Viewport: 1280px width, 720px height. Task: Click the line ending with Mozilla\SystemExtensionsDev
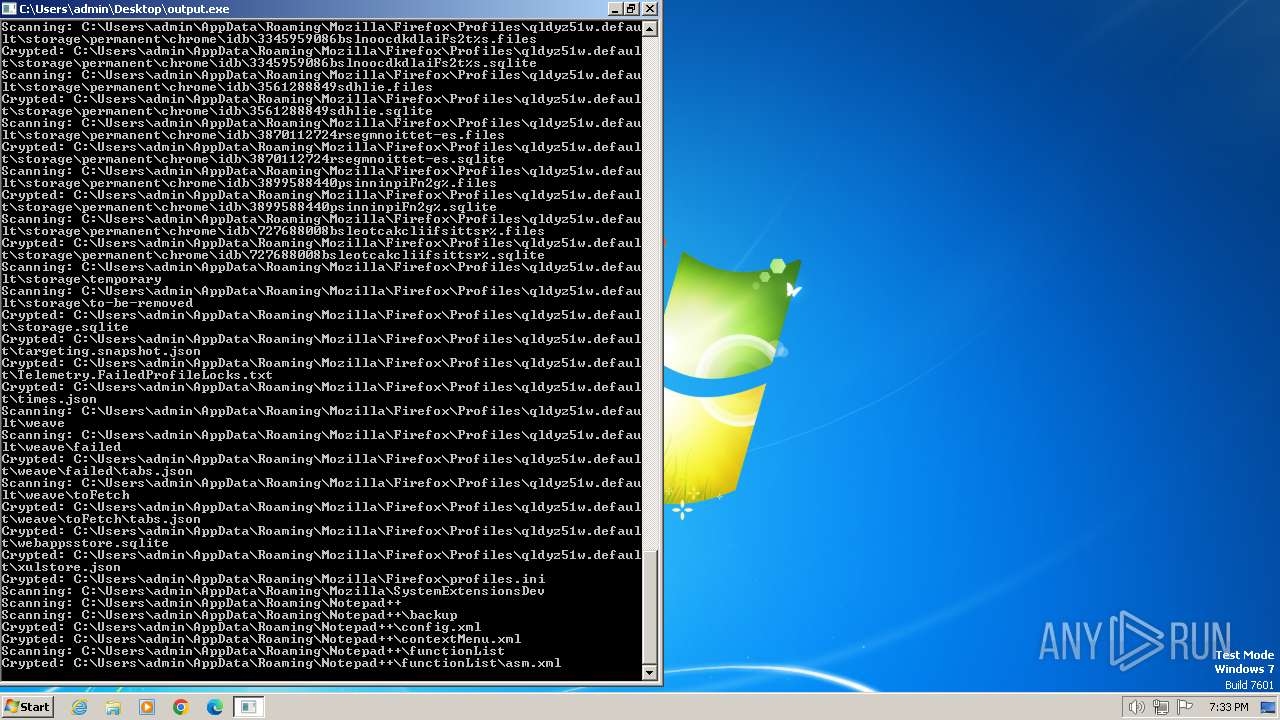click(273, 591)
